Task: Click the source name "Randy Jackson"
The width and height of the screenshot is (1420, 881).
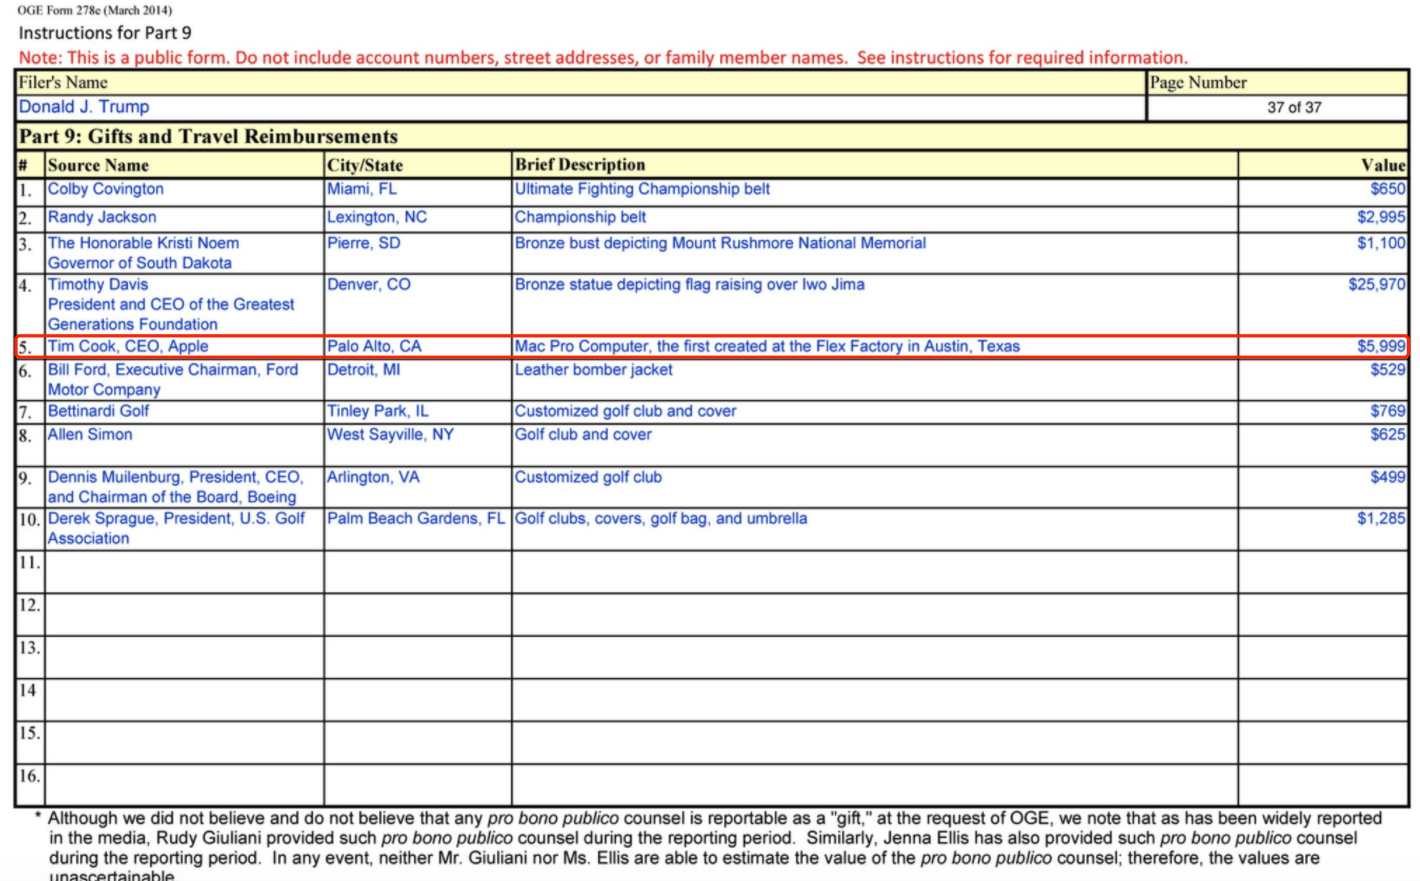Action: [102, 217]
